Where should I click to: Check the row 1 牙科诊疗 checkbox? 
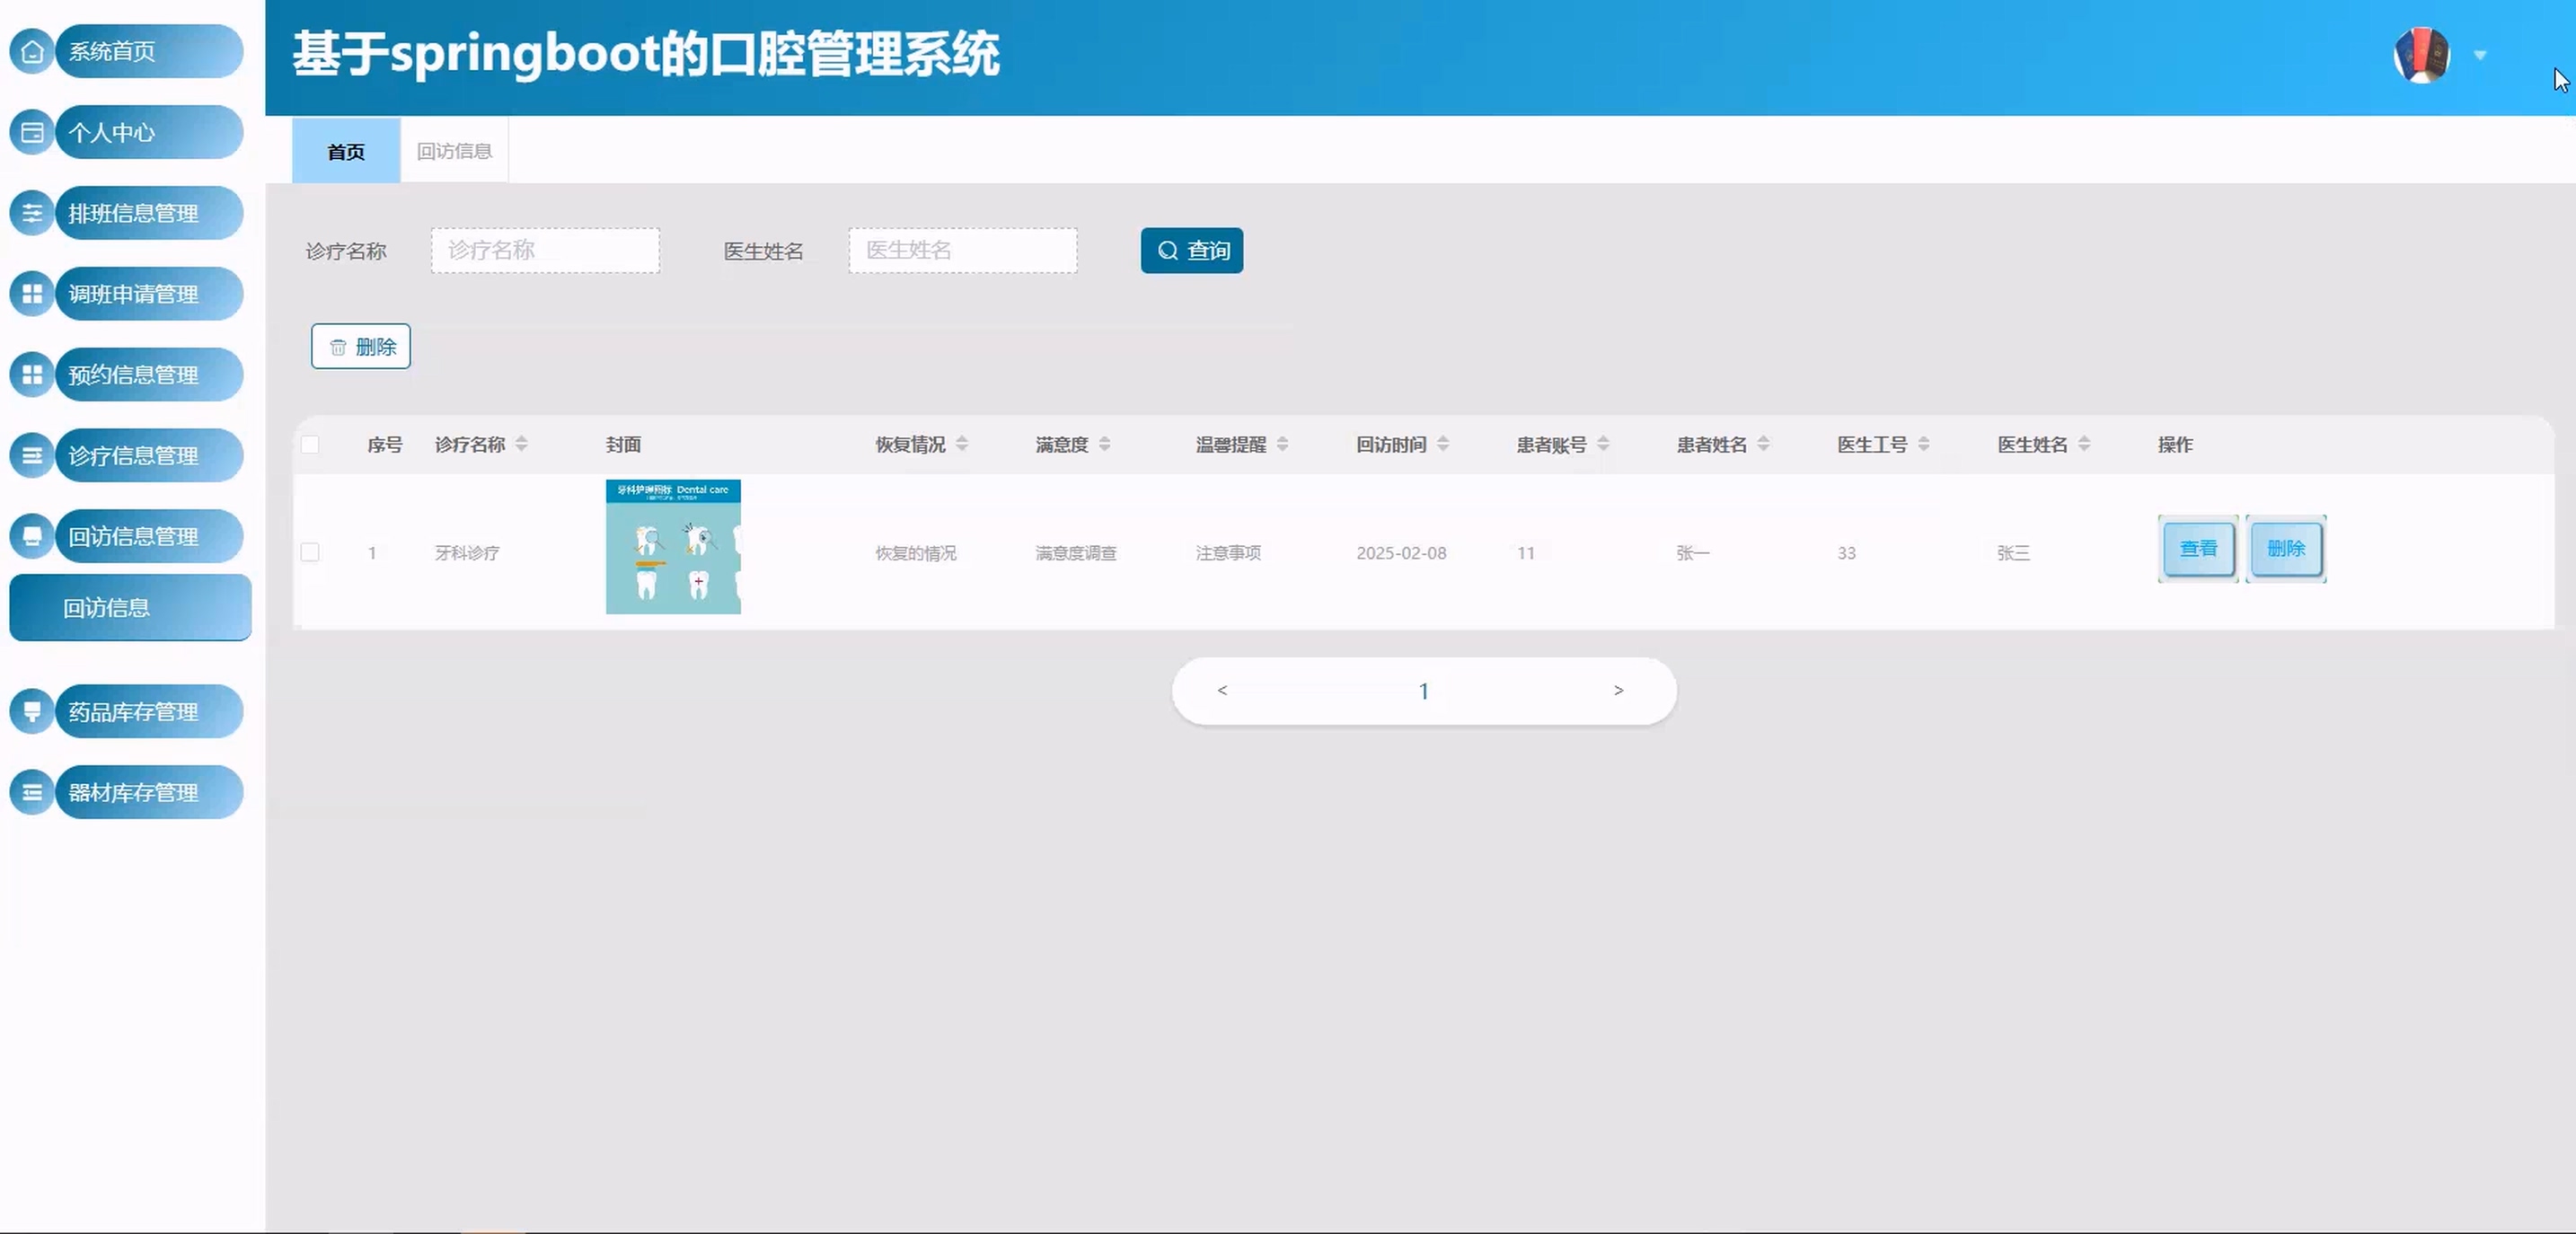click(310, 552)
